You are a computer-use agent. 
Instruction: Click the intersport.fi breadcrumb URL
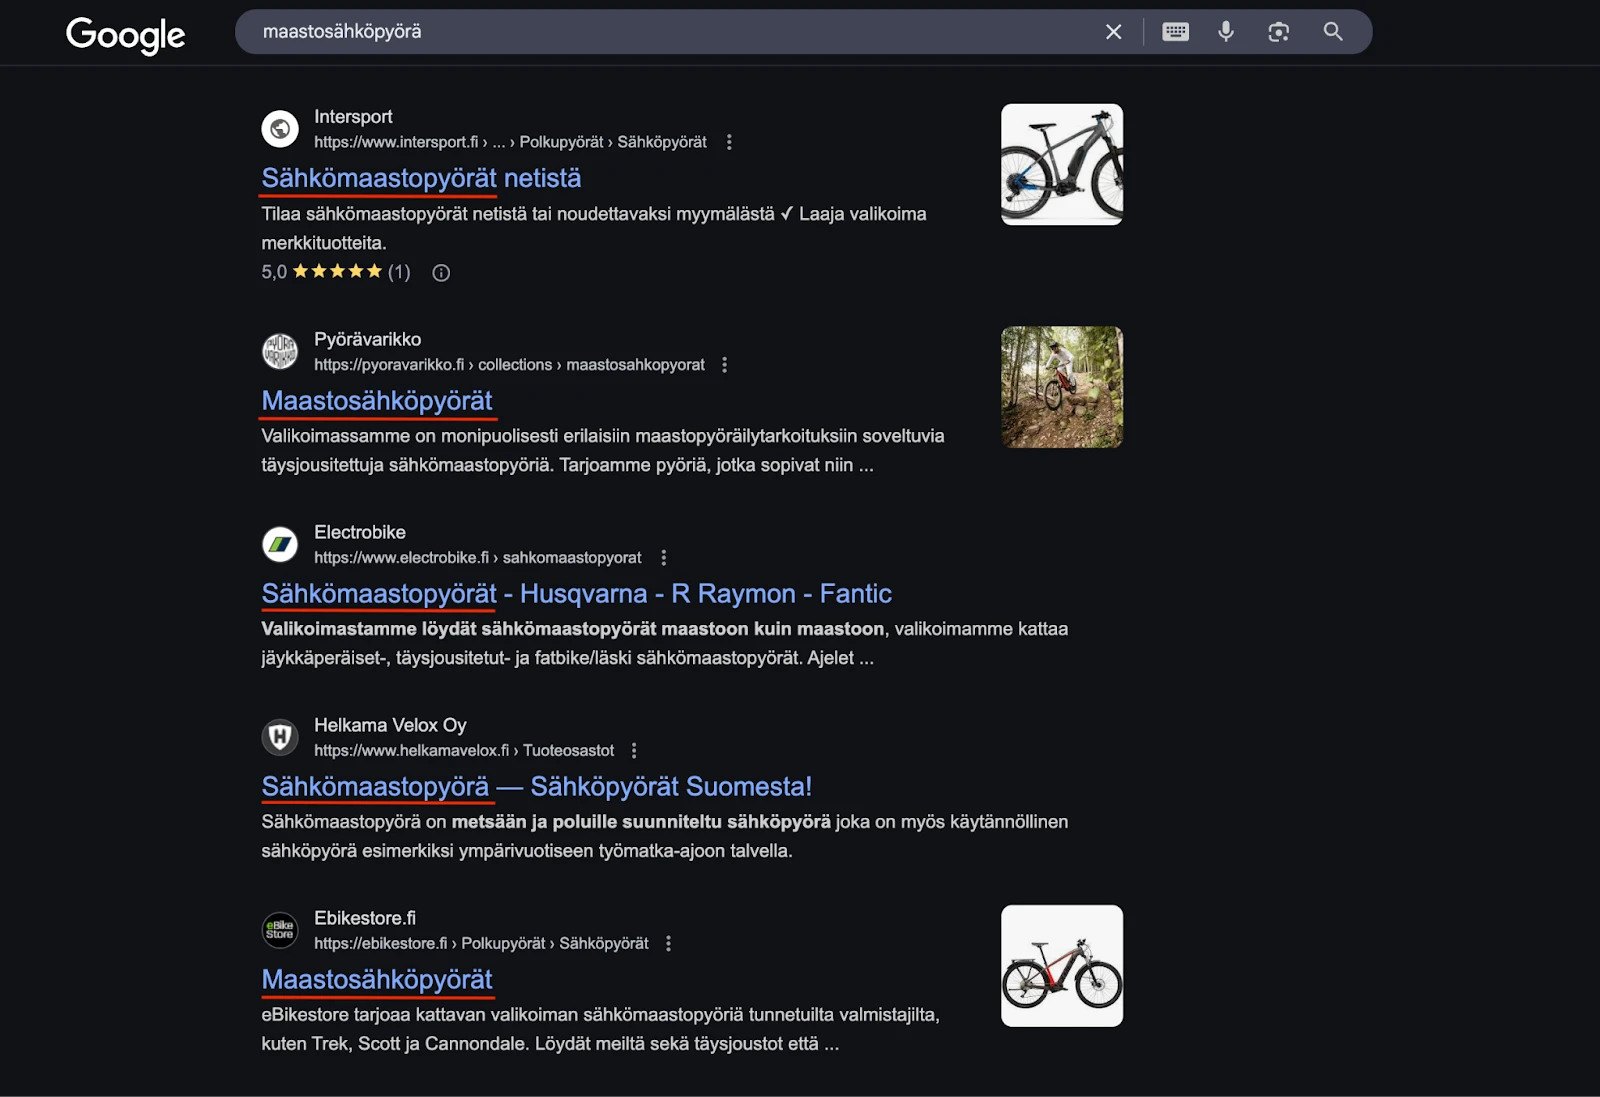pos(510,142)
